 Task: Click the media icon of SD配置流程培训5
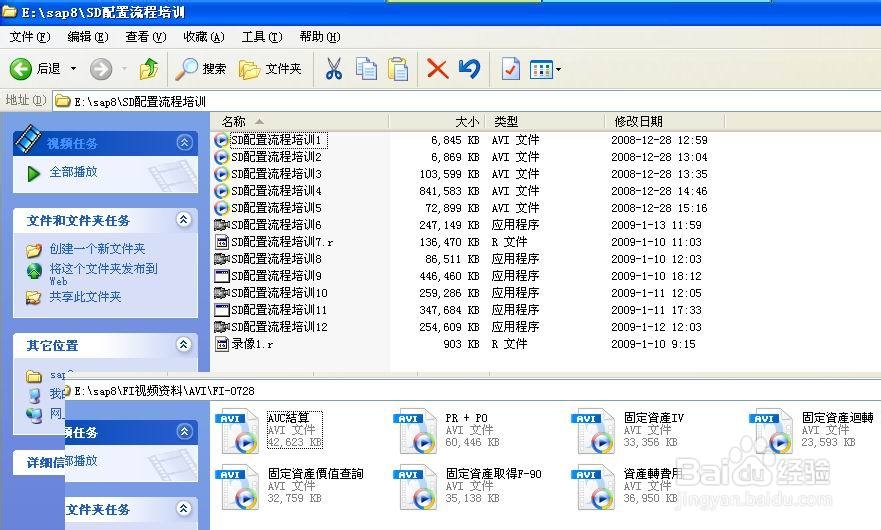(221, 208)
